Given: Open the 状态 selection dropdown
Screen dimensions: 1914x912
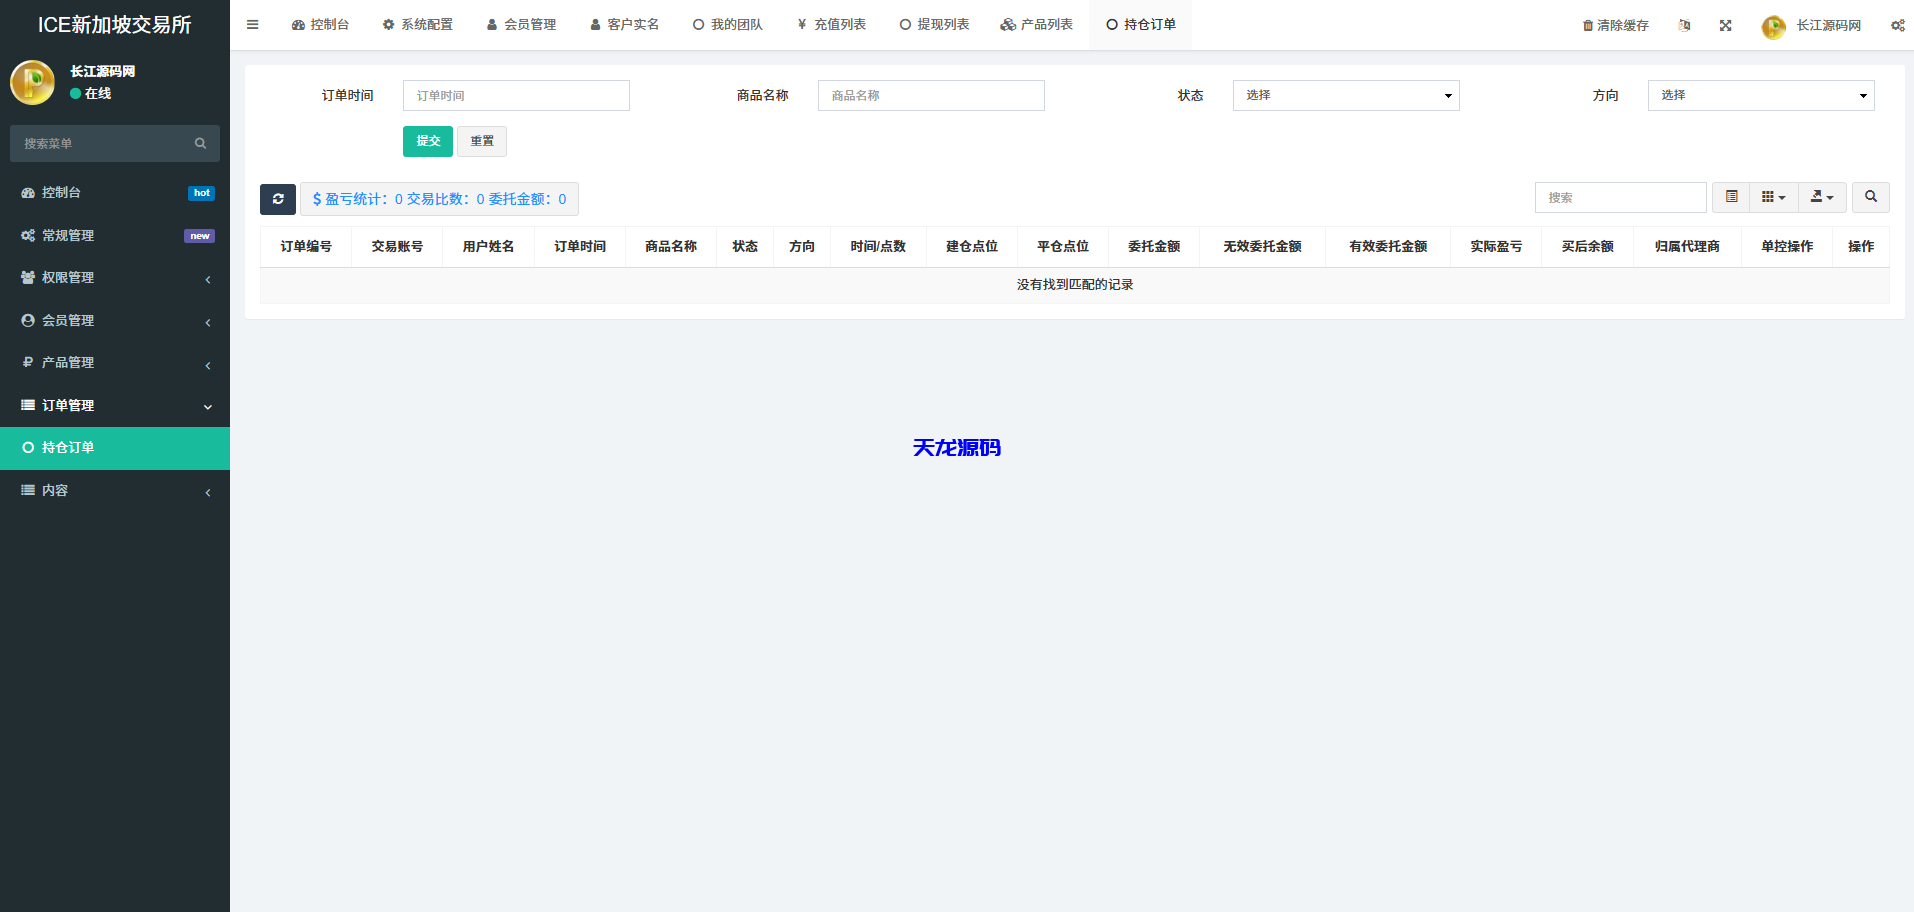Looking at the screenshot, I should (1345, 95).
